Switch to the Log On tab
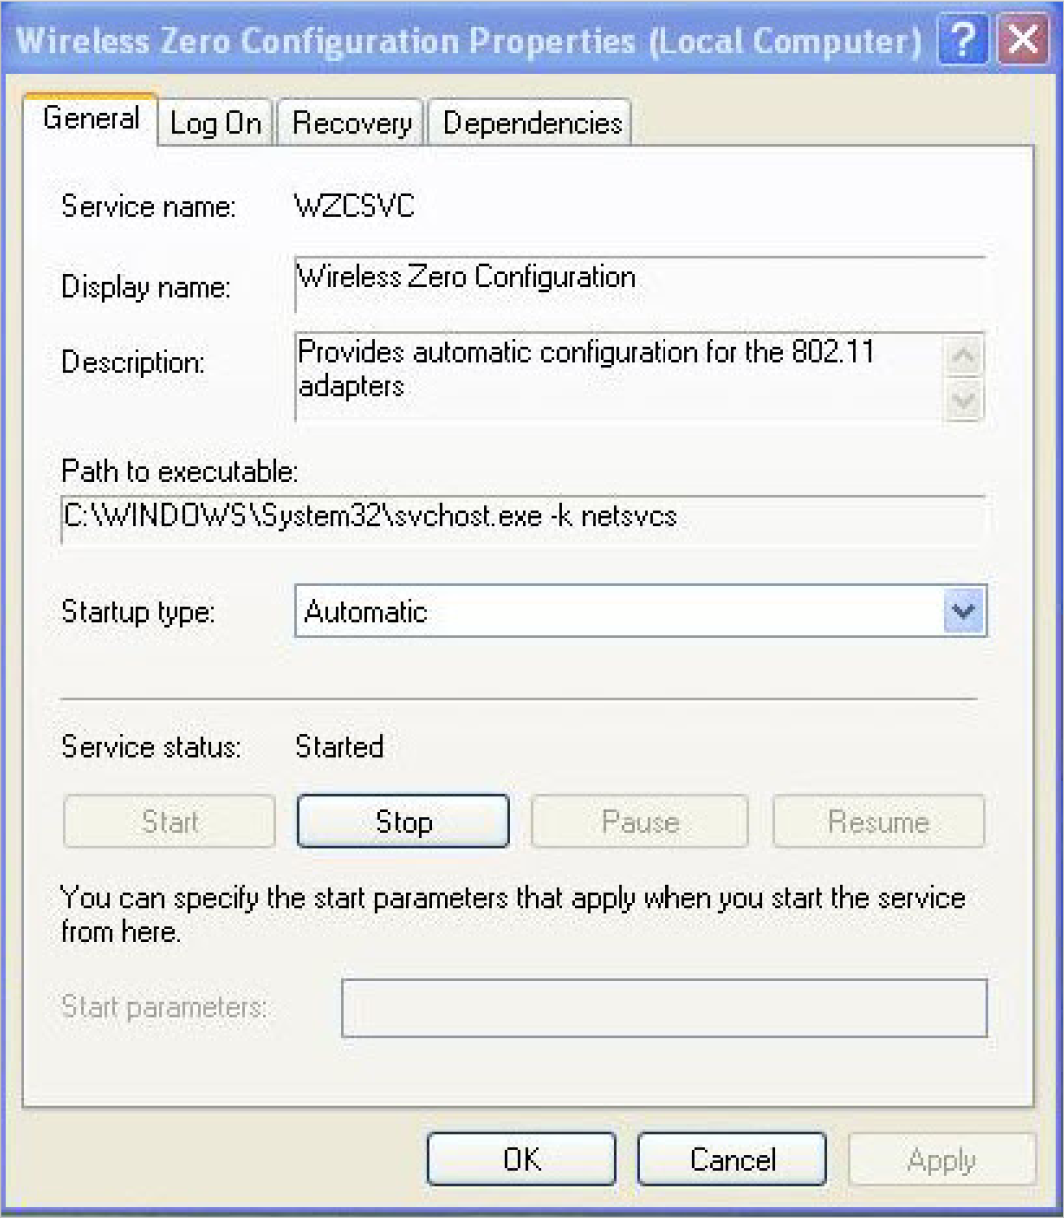This screenshot has width=1064, height=1218. pyautogui.click(x=215, y=123)
